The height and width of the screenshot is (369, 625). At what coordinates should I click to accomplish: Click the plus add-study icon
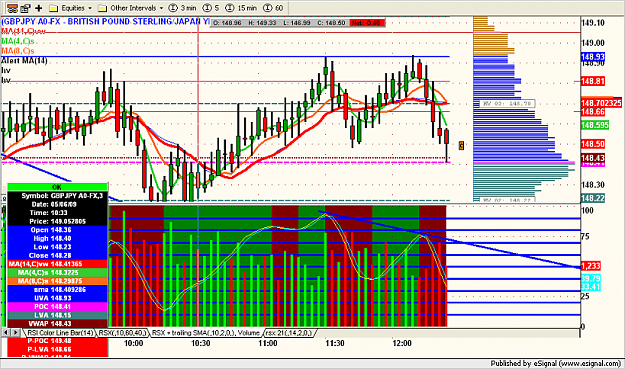pyautogui.click(x=39, y=8)
